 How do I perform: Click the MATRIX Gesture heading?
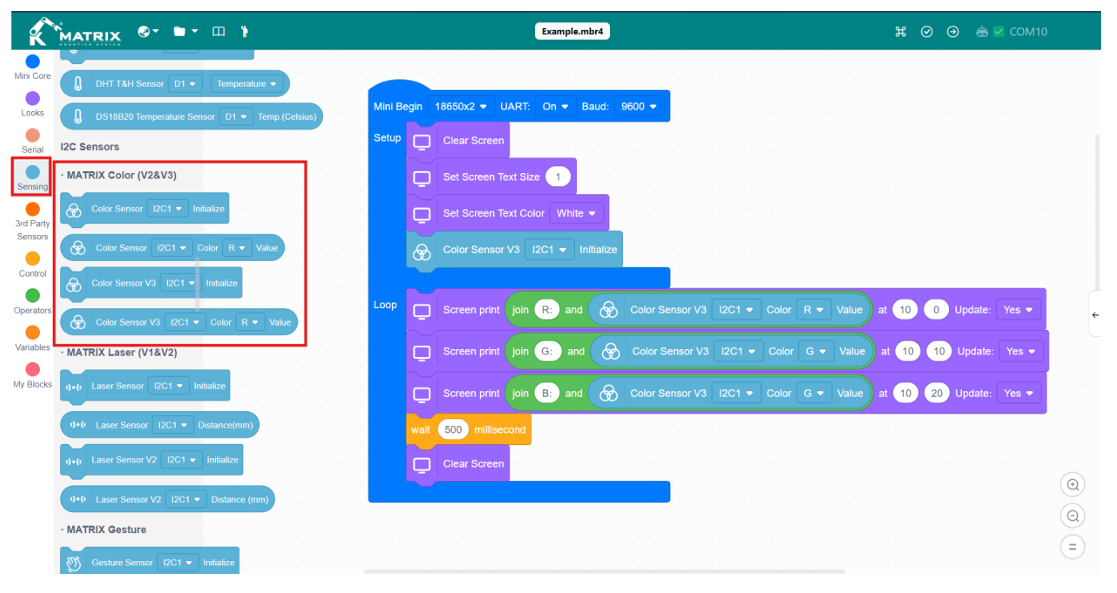click(106, 530)
